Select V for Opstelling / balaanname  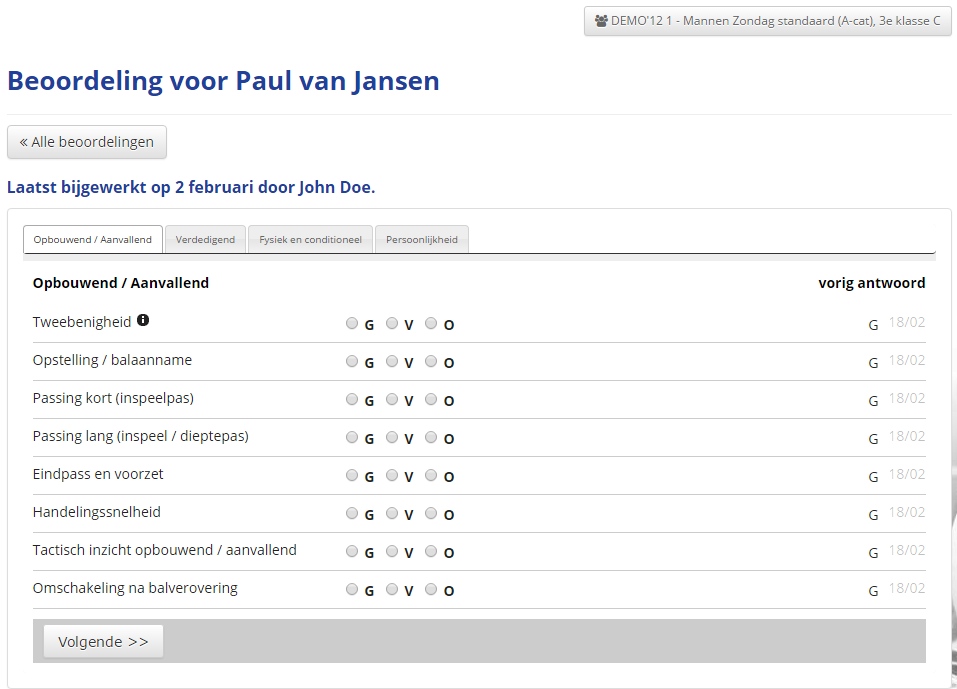(x=392, y=361)
